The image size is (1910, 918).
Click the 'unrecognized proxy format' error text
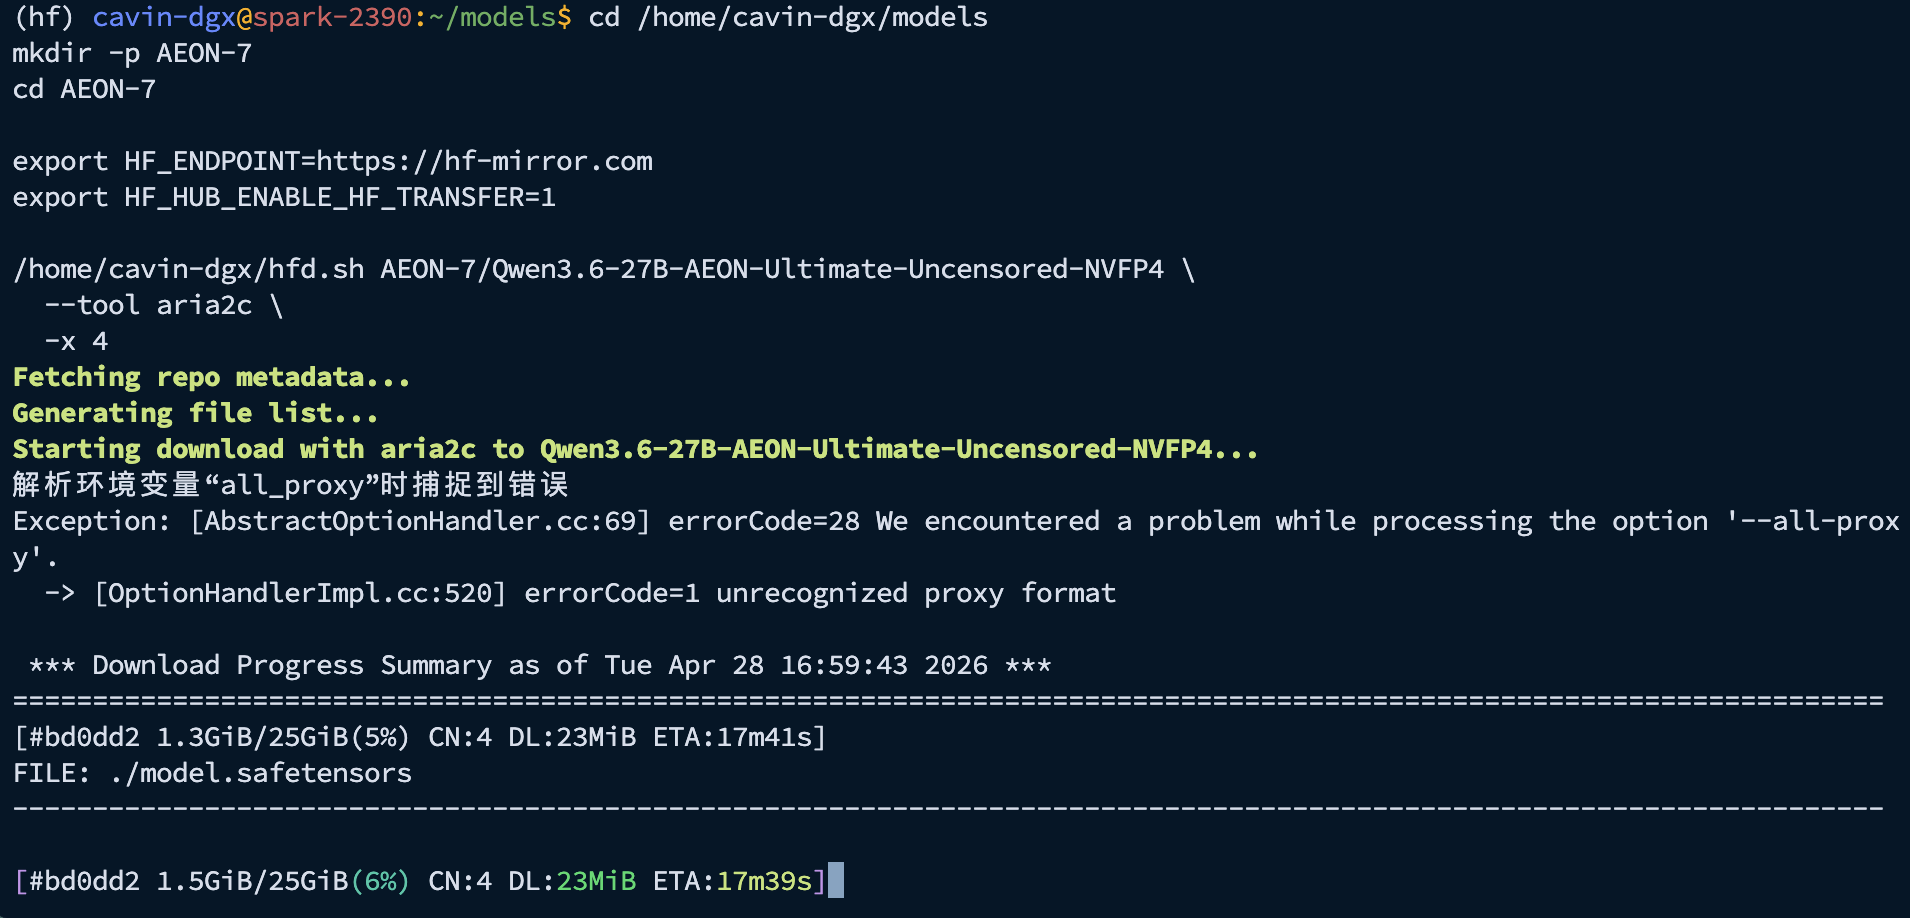click(916, 593)
